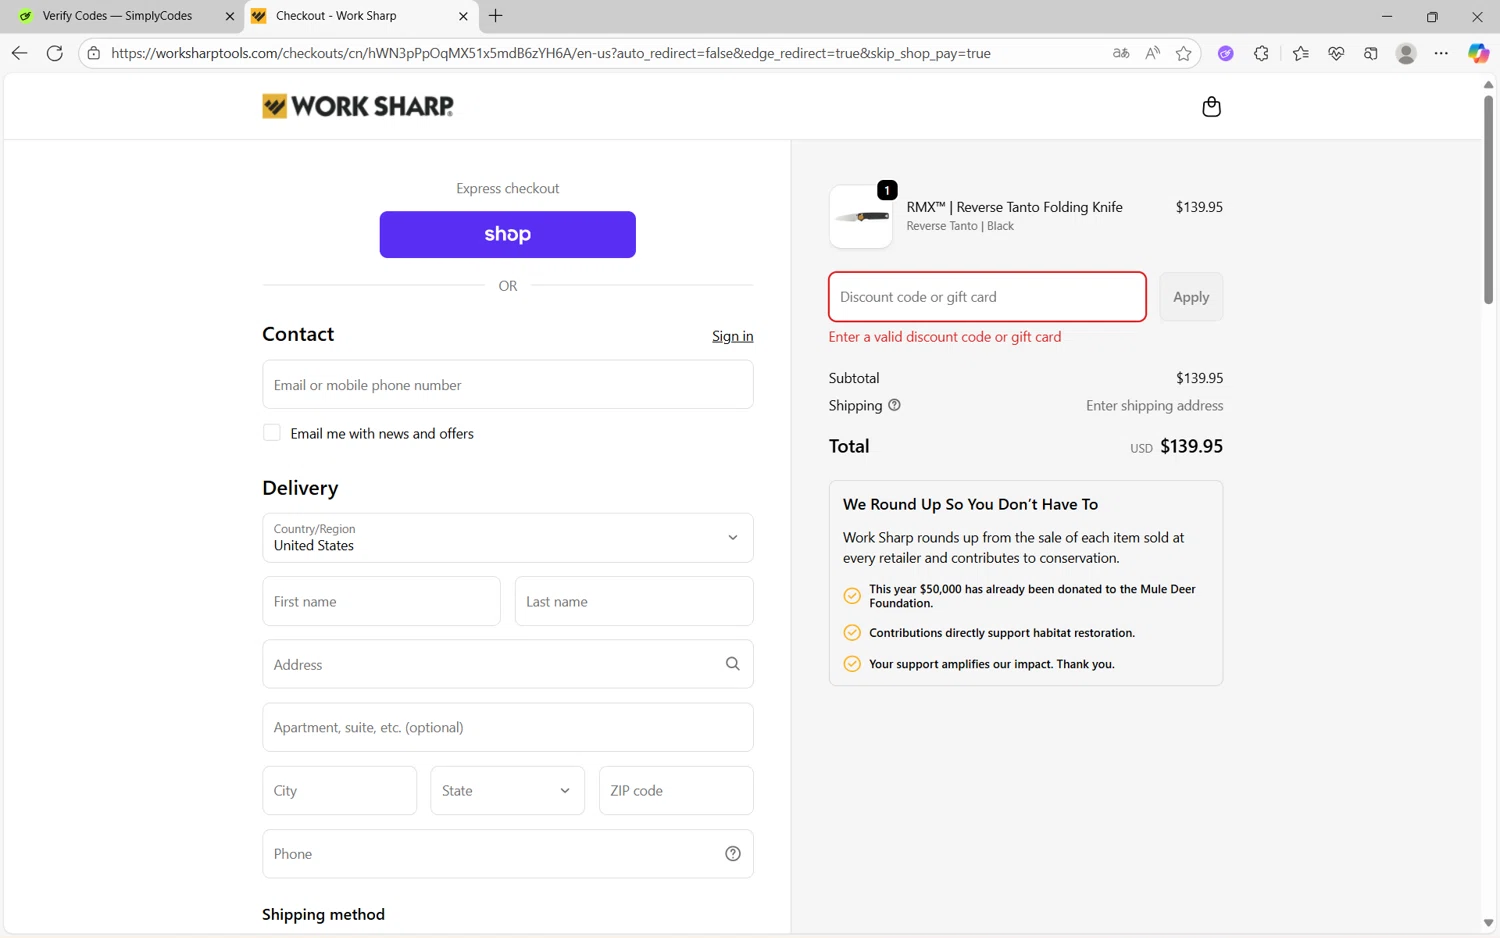Open browser essentials heart icon

[x=1336, y=53]
